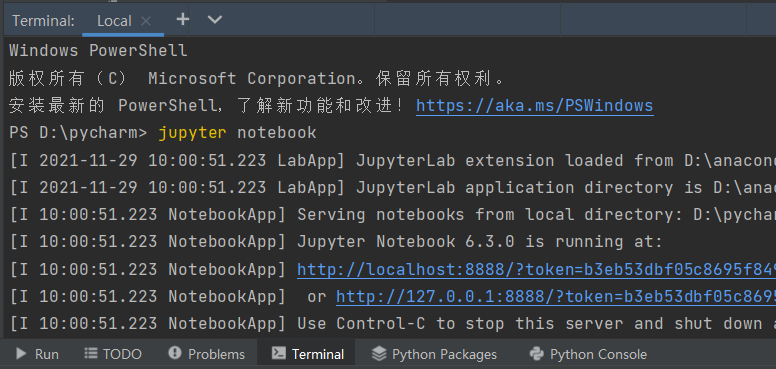The width and height of the screenshot is (776, 369).
Task: Open the Python Console tool window
Action: pyautogui.click(x=587, y=354)
